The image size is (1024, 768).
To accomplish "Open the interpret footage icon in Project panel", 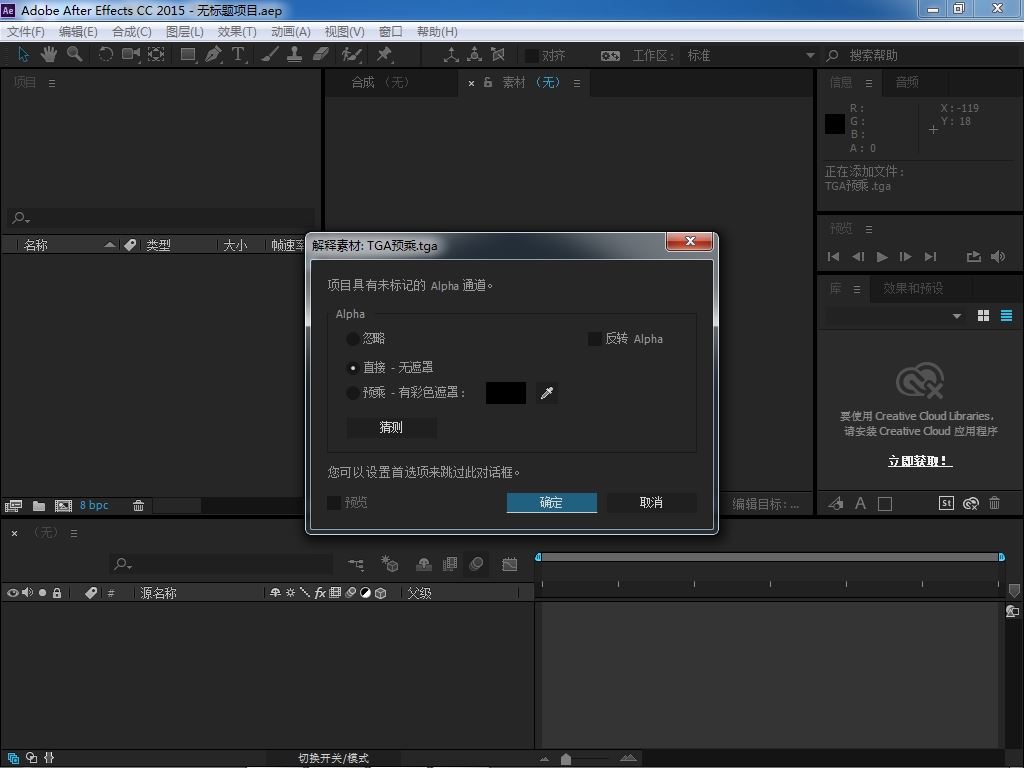I will (x=13, y=505).
